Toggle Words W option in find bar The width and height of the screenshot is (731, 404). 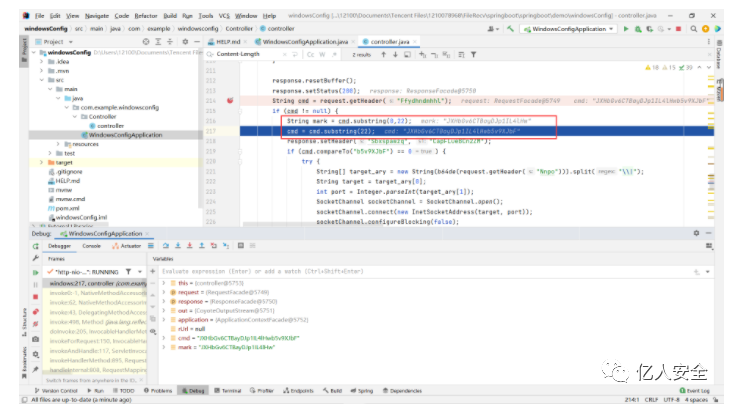[x=322, y=55]
